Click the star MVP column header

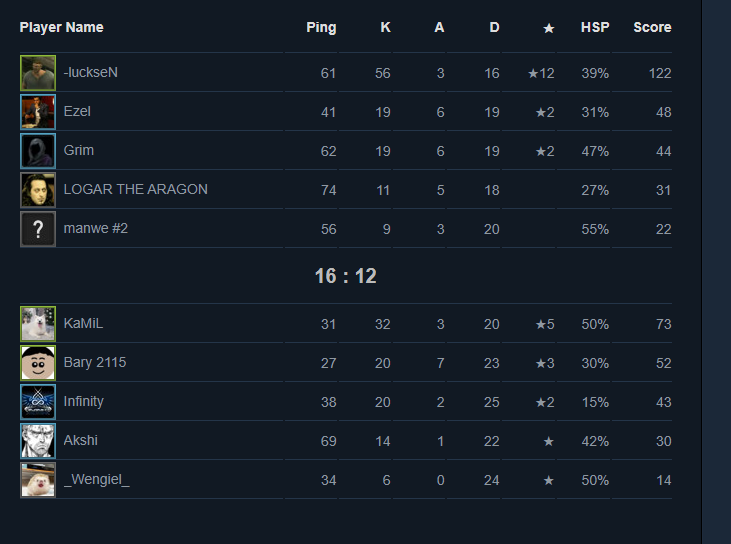pyautogui.click(x=548, y=28)
